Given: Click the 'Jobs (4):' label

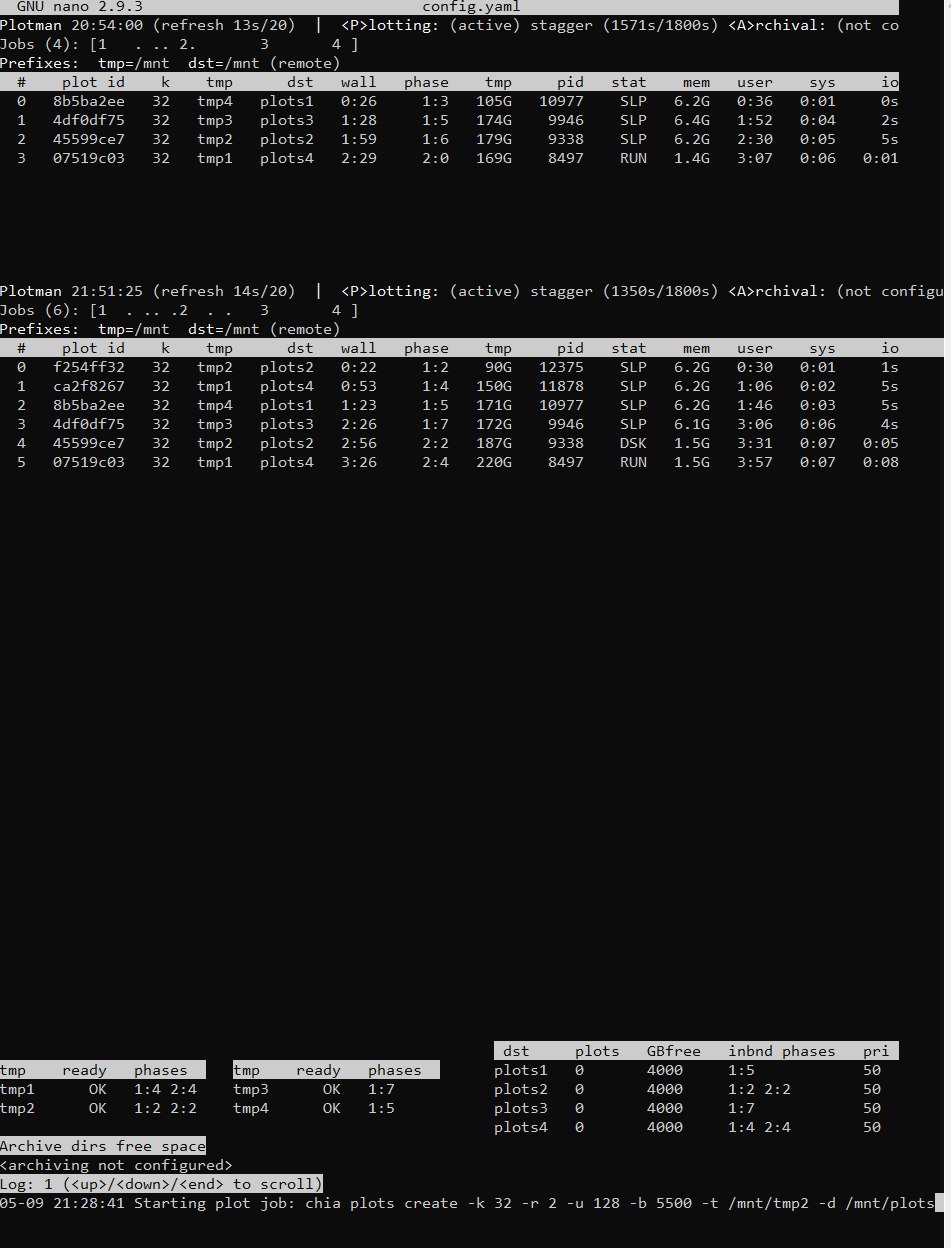Looking at the screenshot, I should [40, 44].
